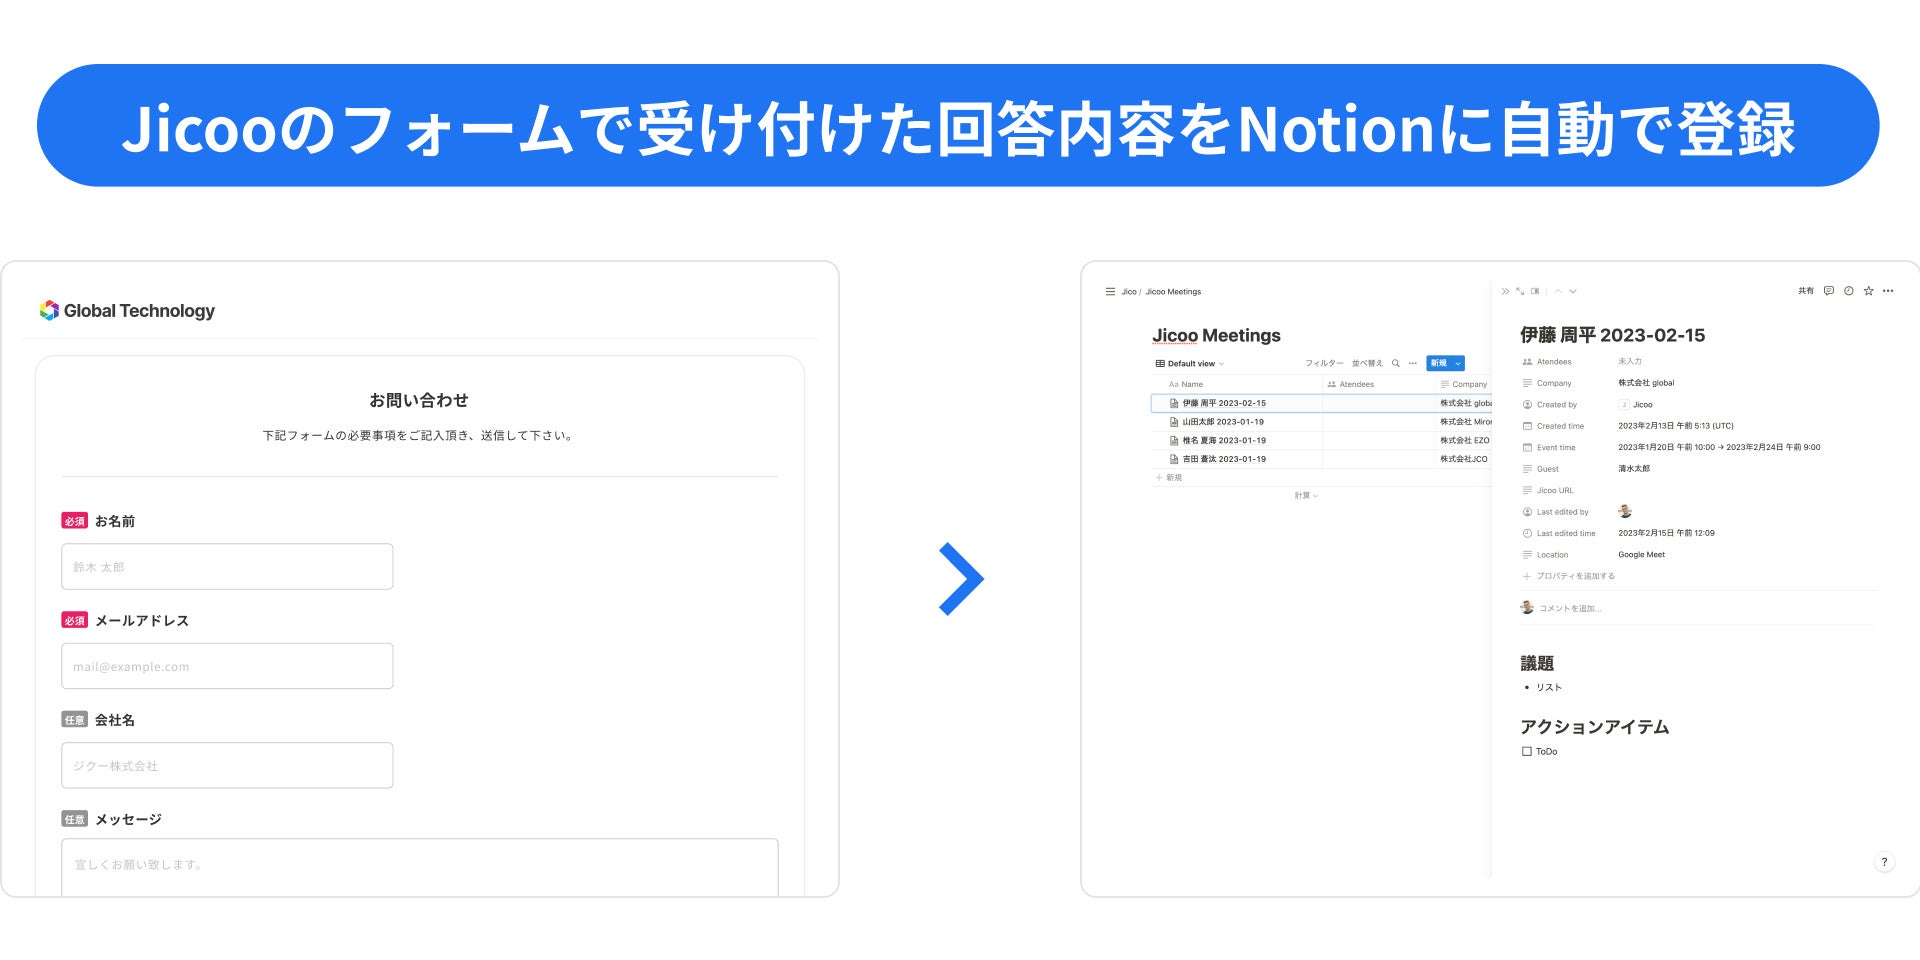Favorite the page with star icon
The image size is (1920, 960).
[1868, 291]
